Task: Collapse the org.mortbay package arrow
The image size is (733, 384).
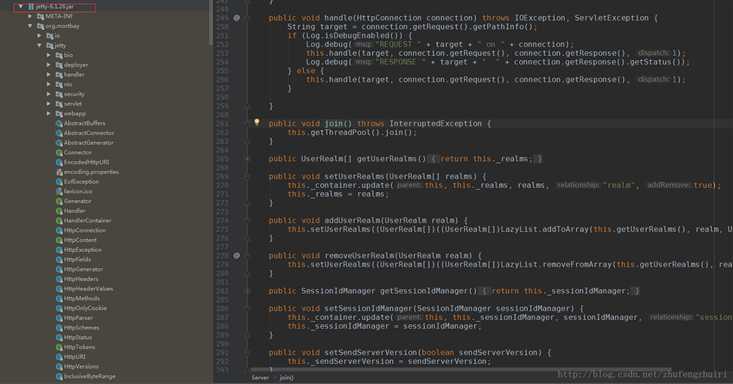Action: [30, 26]
